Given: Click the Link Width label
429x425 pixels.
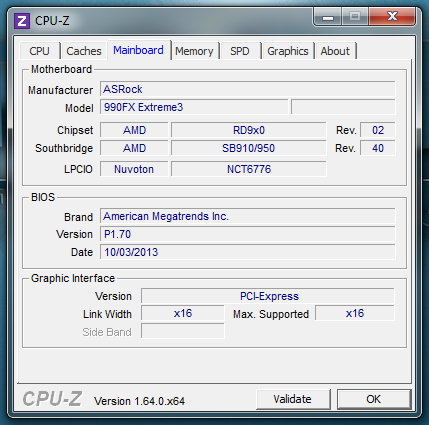Looking at the screenshot, I should [107, 314].
